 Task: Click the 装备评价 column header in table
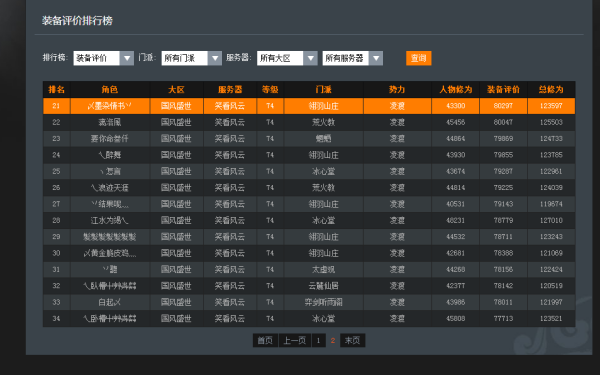coord(503,90)
